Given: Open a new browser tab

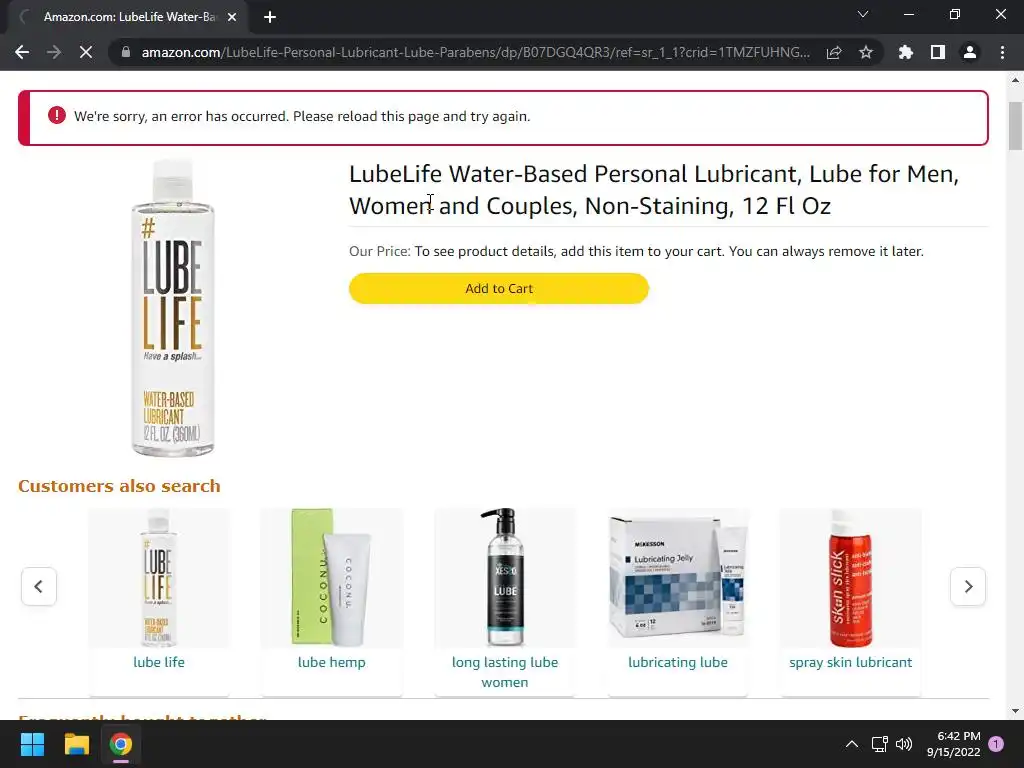Looking at the screenshot, I should [x=270, y=17].
